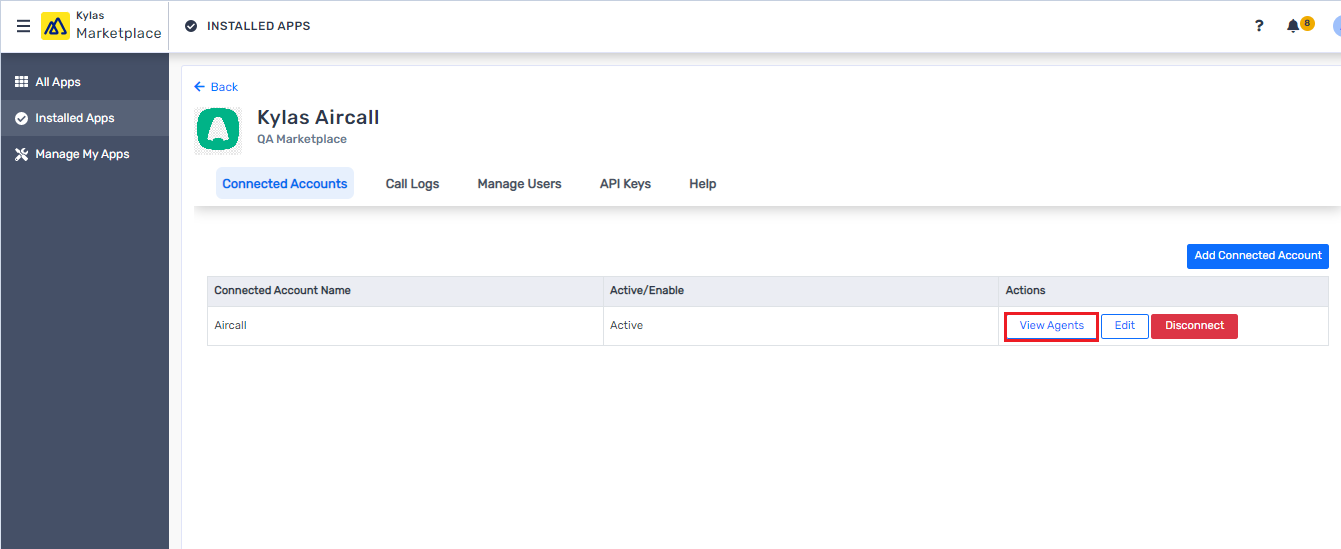Open Manage My Apps in sidebar
1341x549 pixels.
[82, 154]
